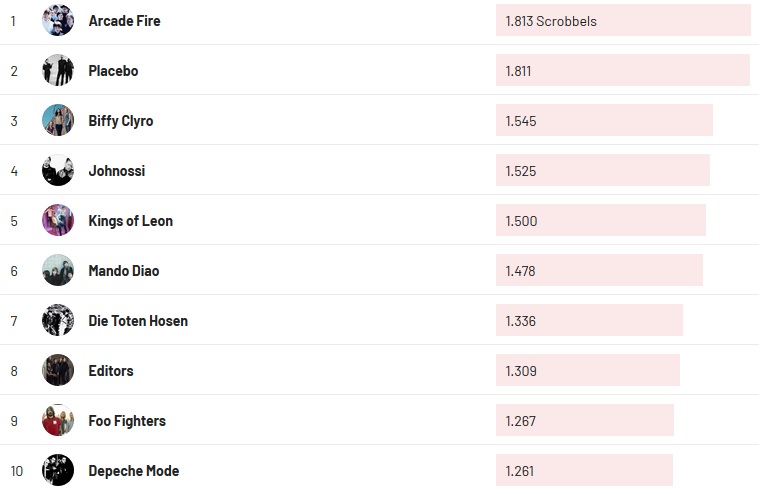Open the Arcade Fire artist link
Viewport: 759px width, 493px height.
tap(124, 21)
